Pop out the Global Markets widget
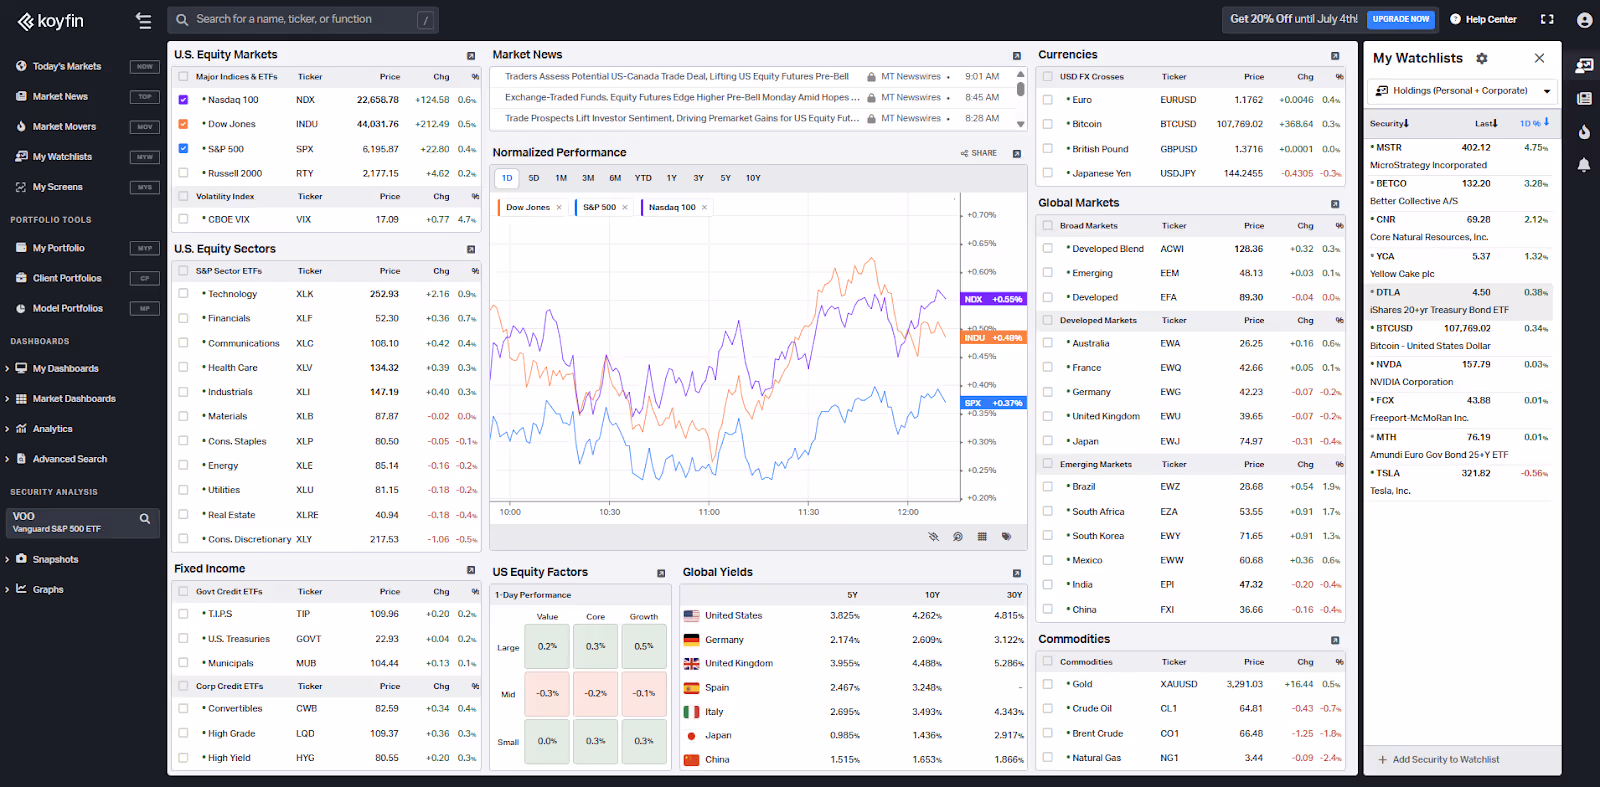The image size is (1600, 787). pos(1335,204)
